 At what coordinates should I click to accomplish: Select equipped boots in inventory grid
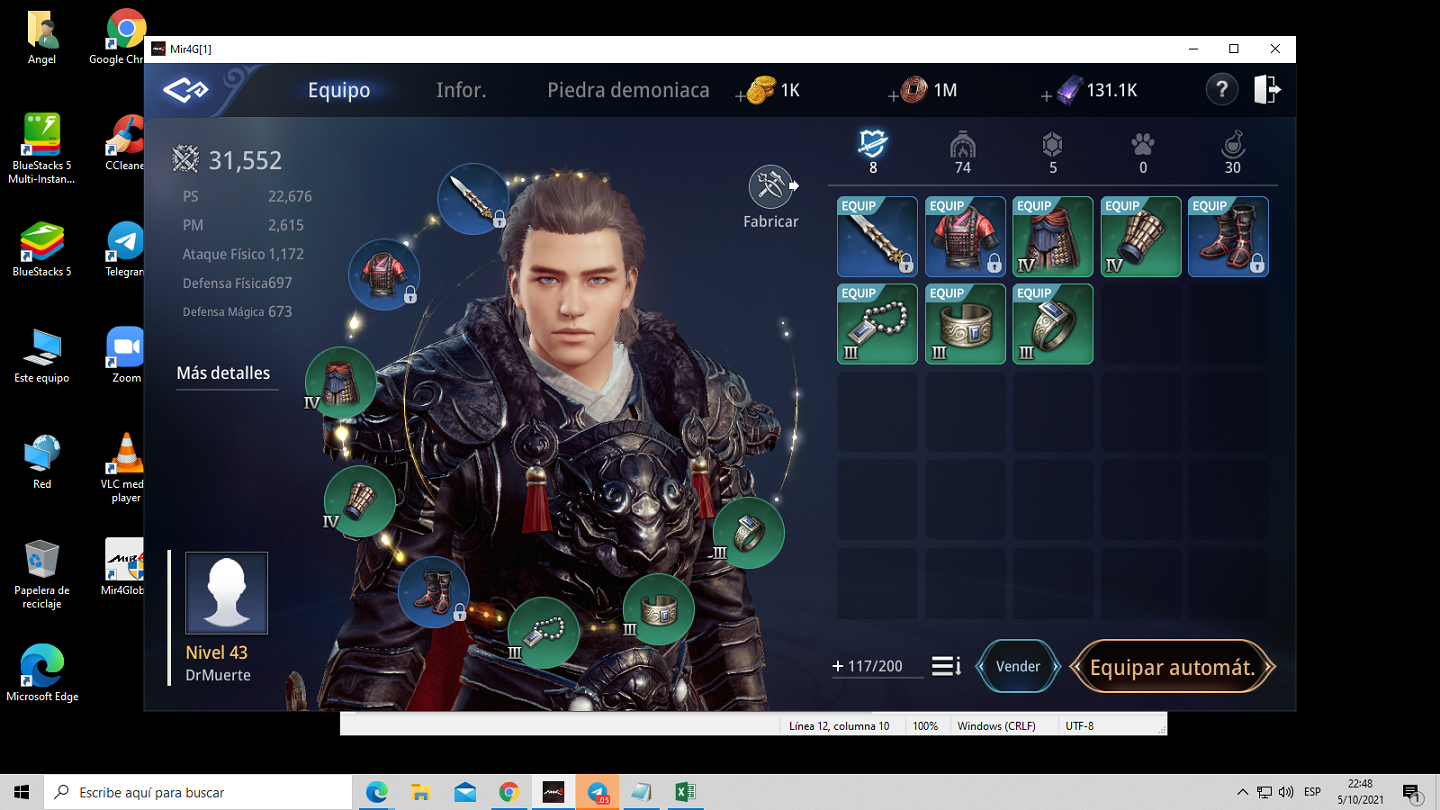pos(1228,236)
